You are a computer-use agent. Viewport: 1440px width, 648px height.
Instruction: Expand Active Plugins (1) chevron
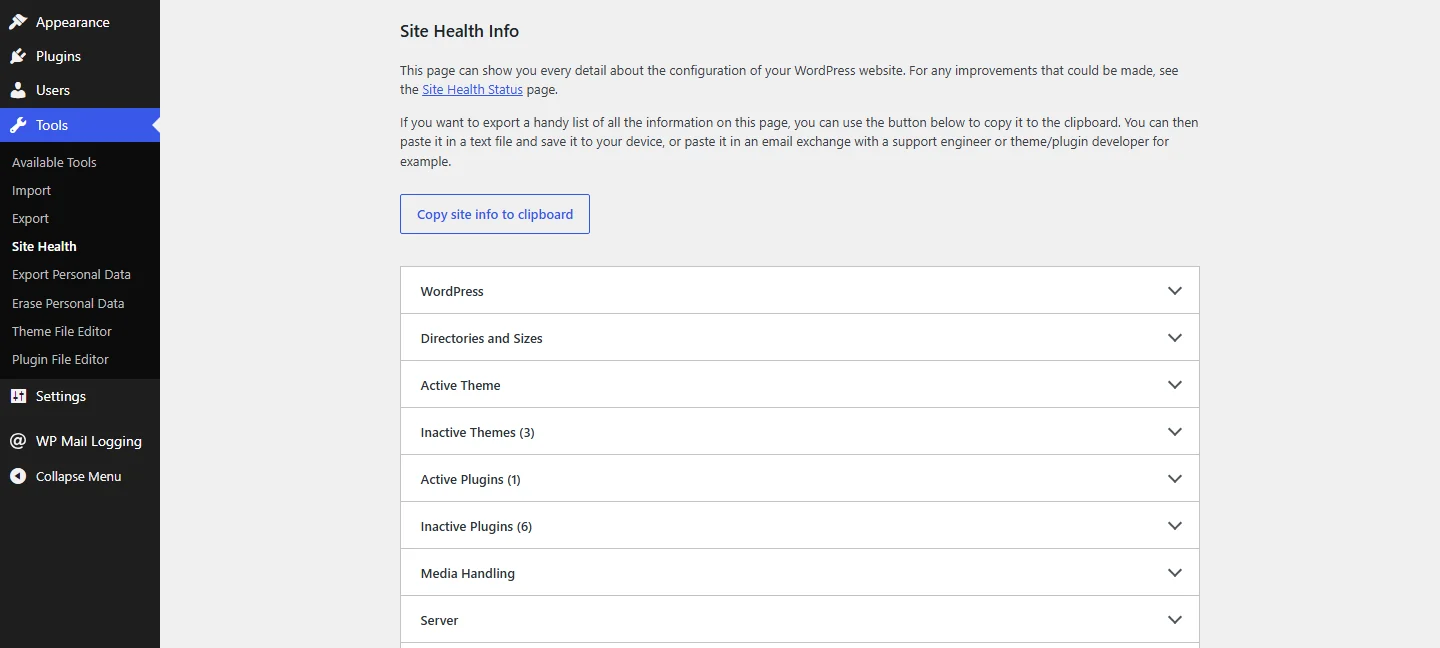[1175, 479]
